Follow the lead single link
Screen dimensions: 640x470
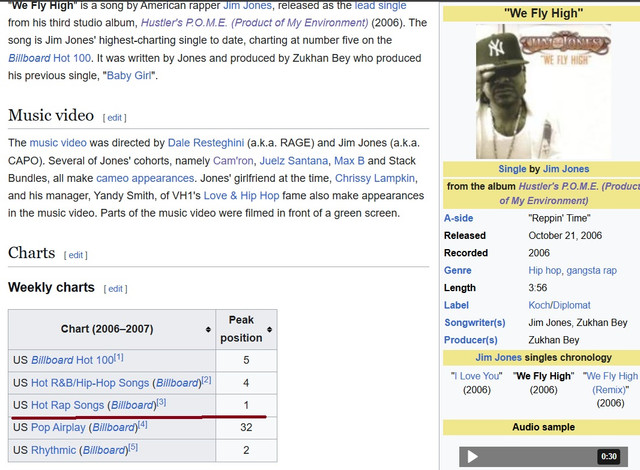point(380,6)
